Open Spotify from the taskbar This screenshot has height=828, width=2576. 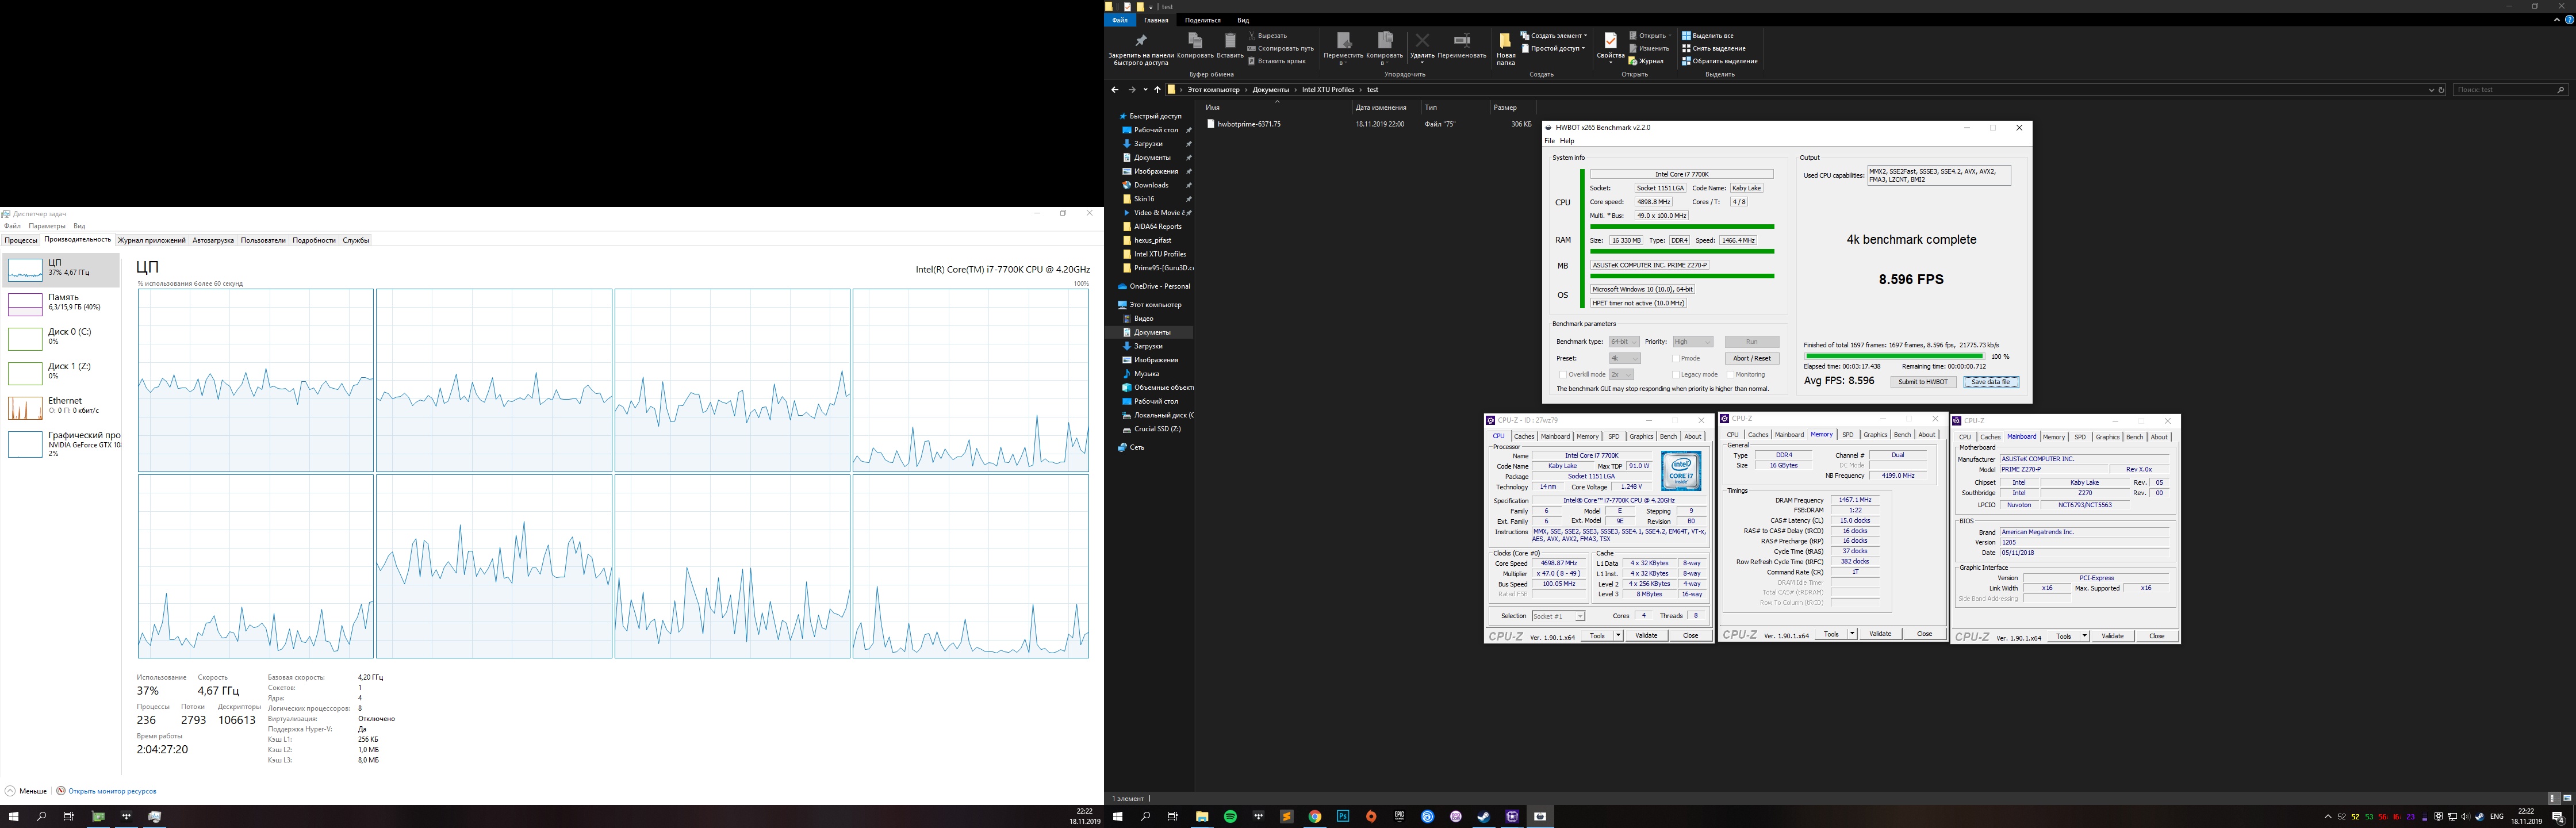point(1230,817)
